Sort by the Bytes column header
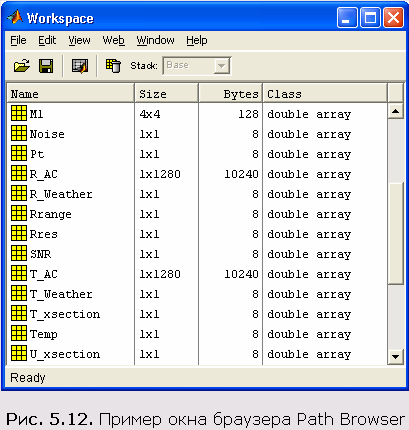 (230, 93)
